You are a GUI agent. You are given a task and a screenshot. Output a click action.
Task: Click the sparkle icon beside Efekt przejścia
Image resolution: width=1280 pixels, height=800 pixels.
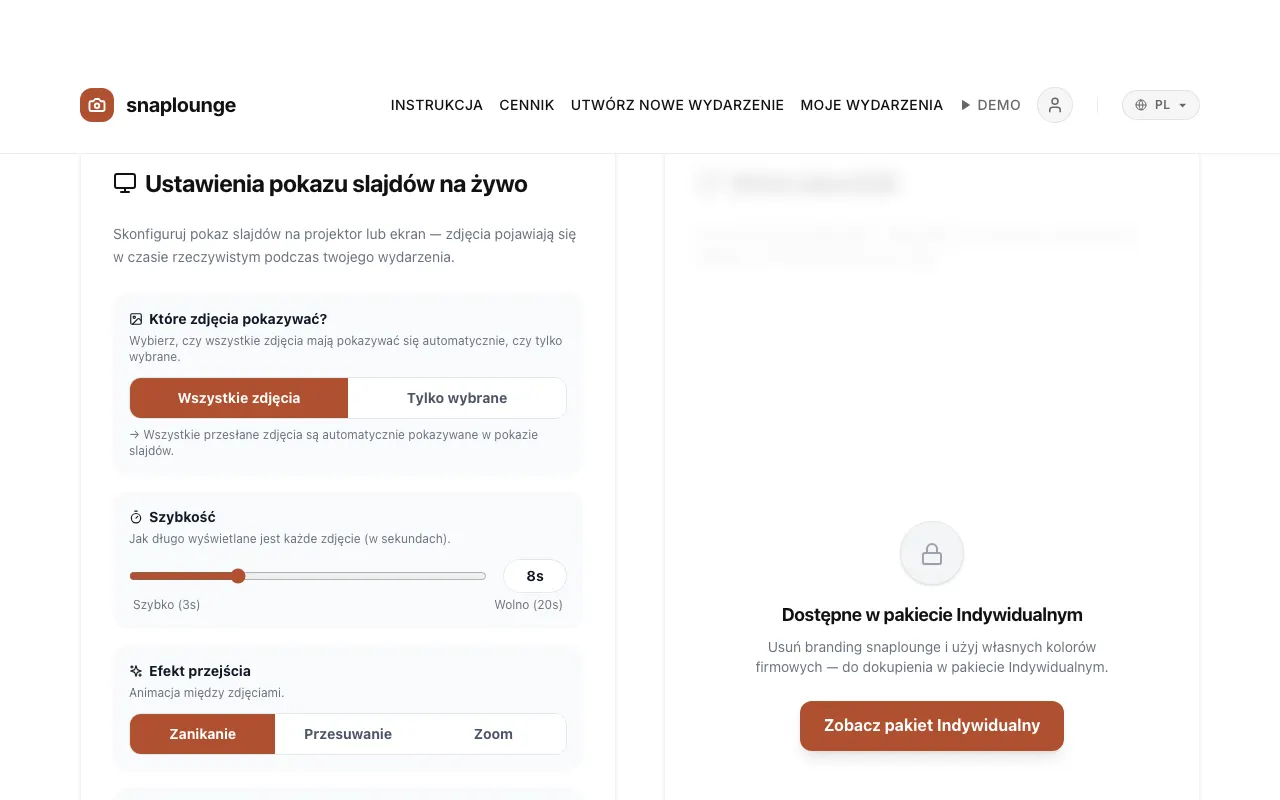(136, 671)
